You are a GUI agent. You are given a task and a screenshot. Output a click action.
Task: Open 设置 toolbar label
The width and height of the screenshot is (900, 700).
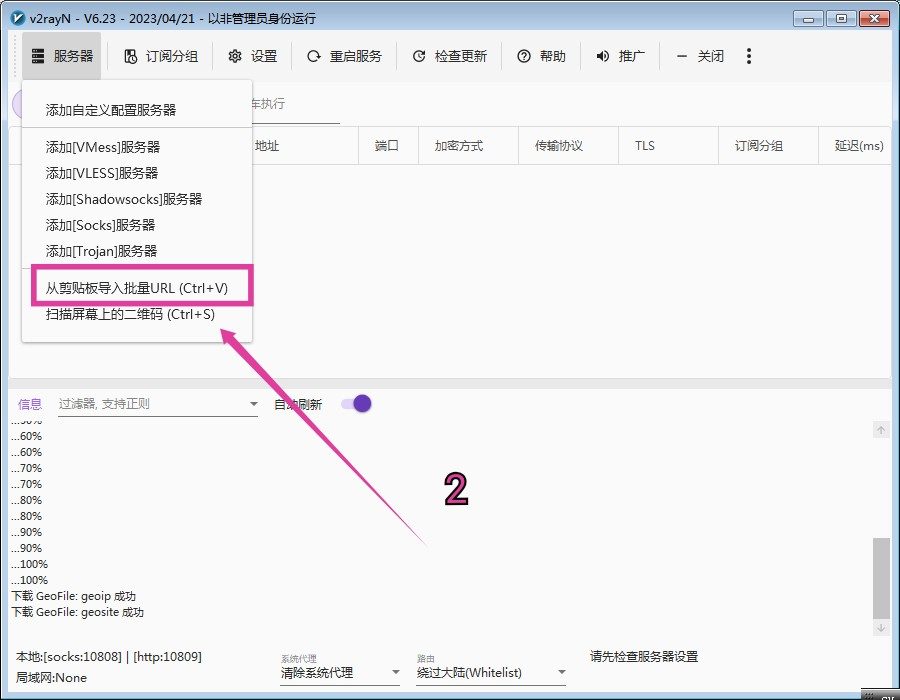coord(264,56)
